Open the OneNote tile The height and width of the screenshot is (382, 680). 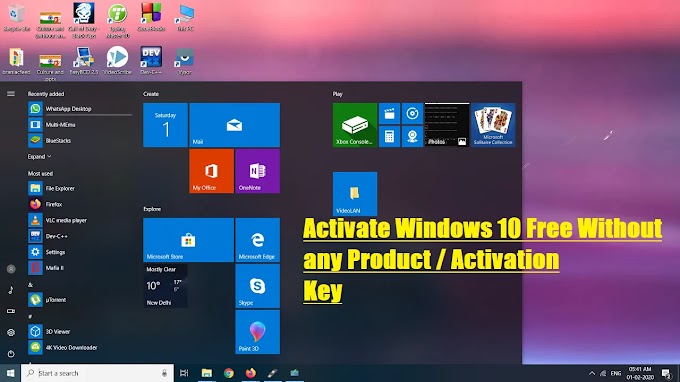point(258,171)
